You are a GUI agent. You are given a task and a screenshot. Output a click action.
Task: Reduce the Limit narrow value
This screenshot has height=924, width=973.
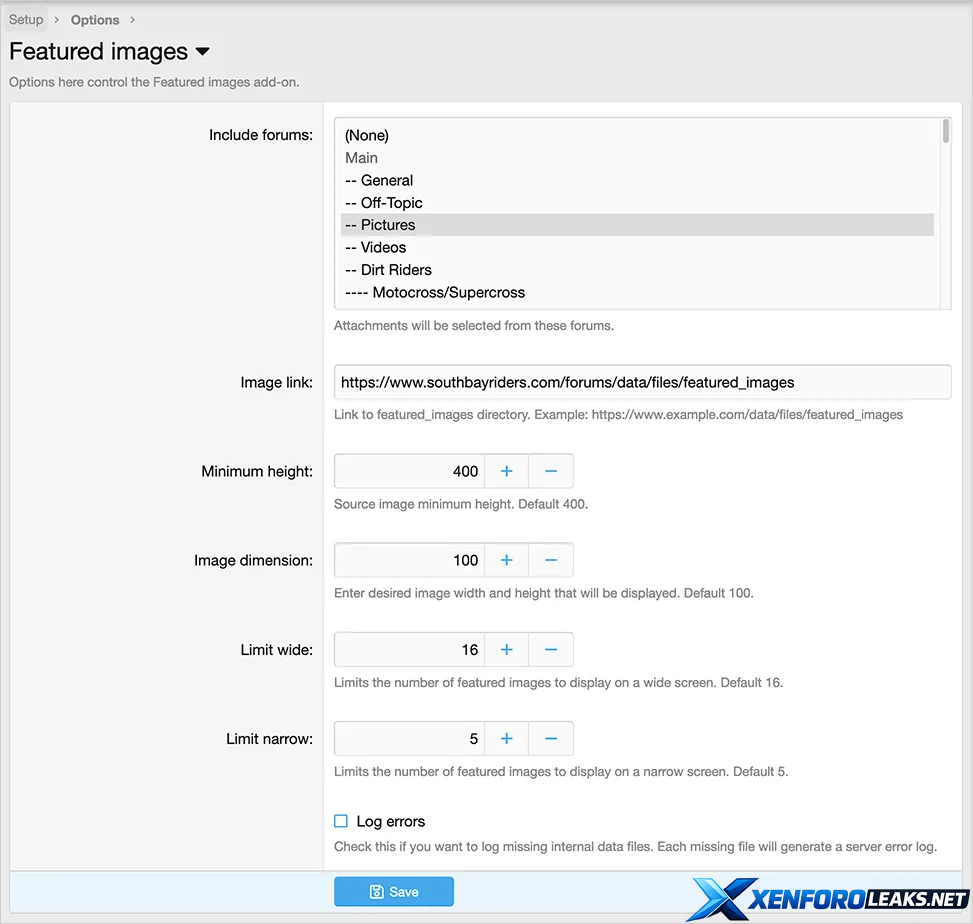point(551,739)
